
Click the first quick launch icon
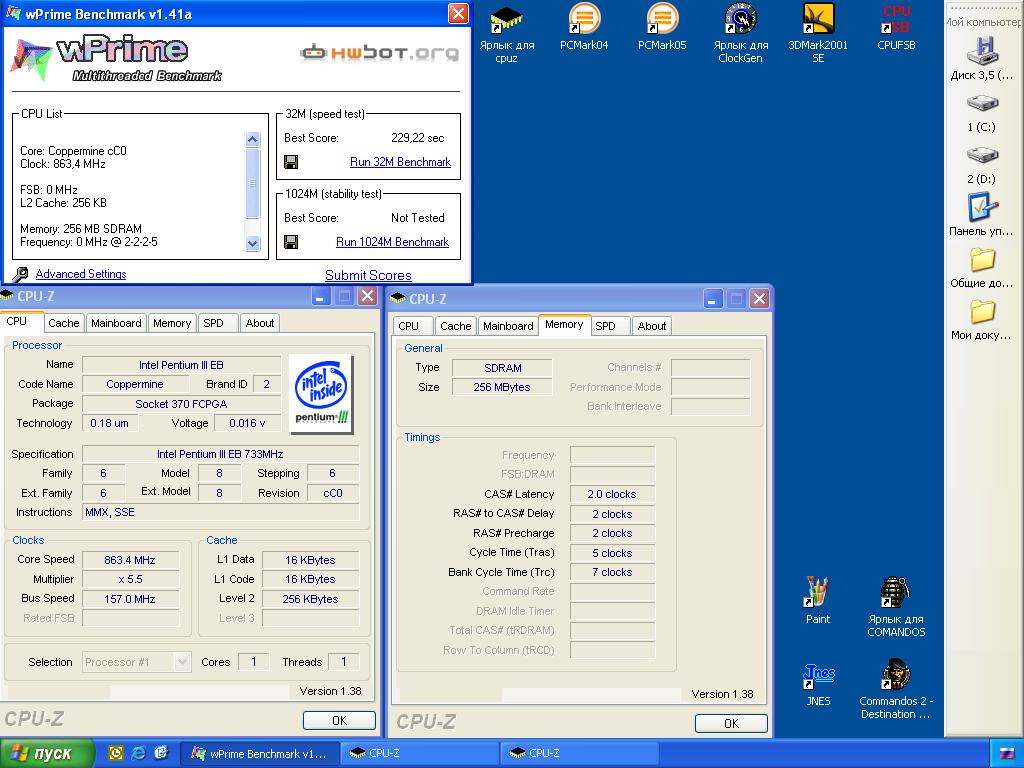click(116, 753)
